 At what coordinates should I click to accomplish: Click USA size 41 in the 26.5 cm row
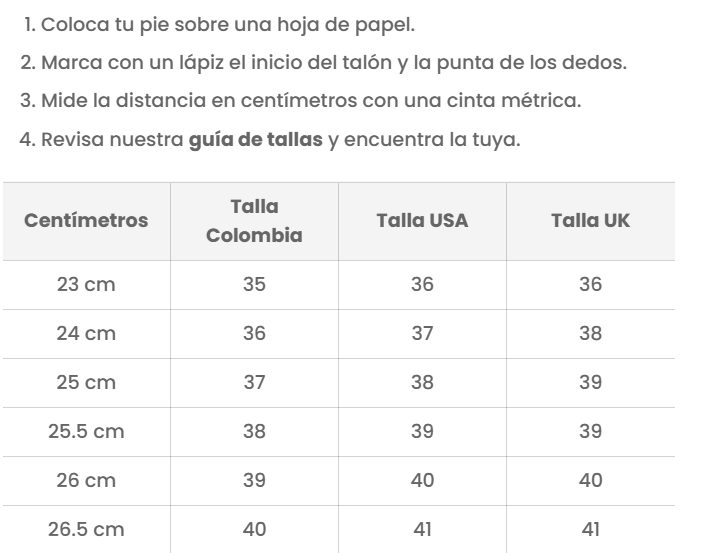(x=422, y=530)
